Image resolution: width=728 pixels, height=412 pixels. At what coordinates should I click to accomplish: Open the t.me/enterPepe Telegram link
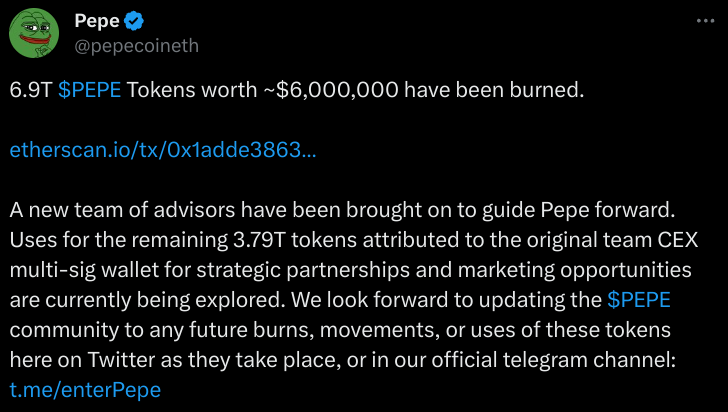coord(85,389)
